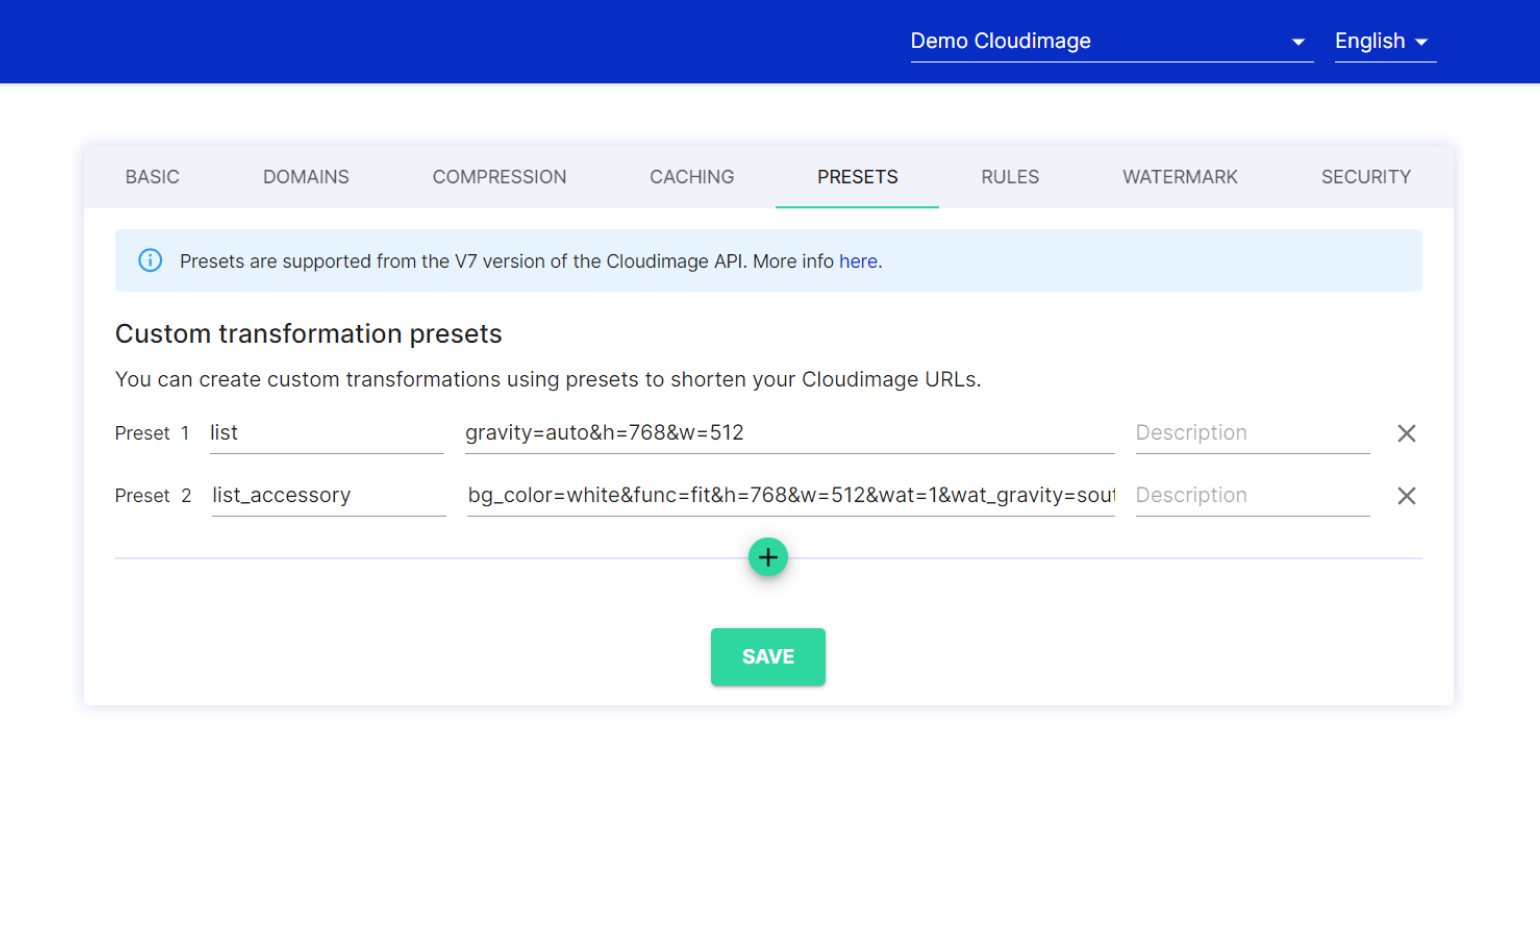Edit the Preset 1 name field 'list'

point(326,433)
